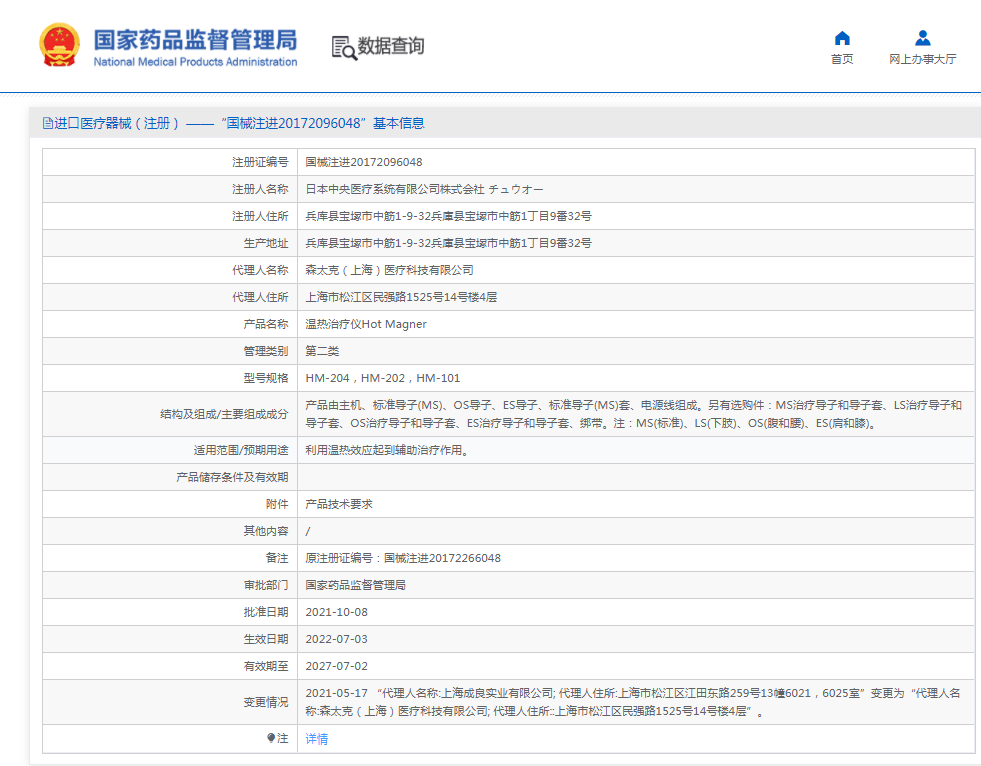The image size is (981, 766).
Task: Click the national emblem logo
Action: pos(59,43)
